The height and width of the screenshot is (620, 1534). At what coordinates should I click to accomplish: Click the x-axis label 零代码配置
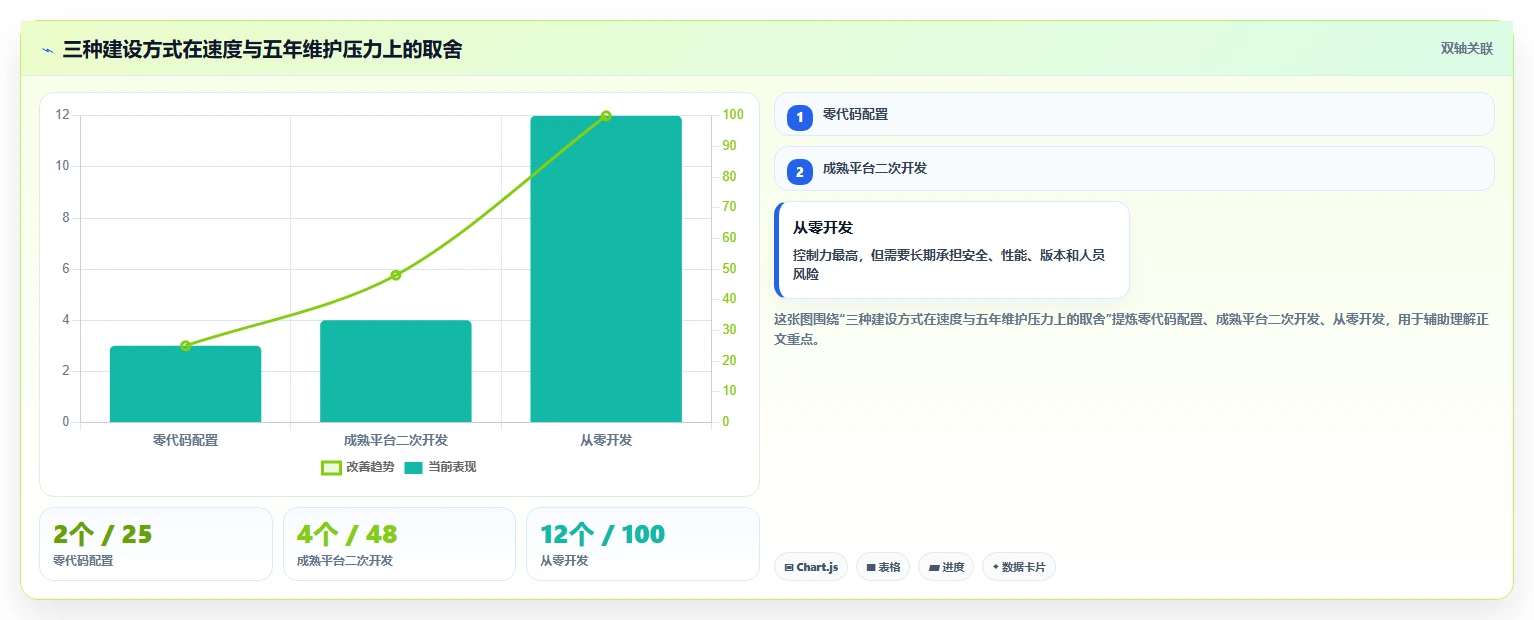click(x=185, y=440)
